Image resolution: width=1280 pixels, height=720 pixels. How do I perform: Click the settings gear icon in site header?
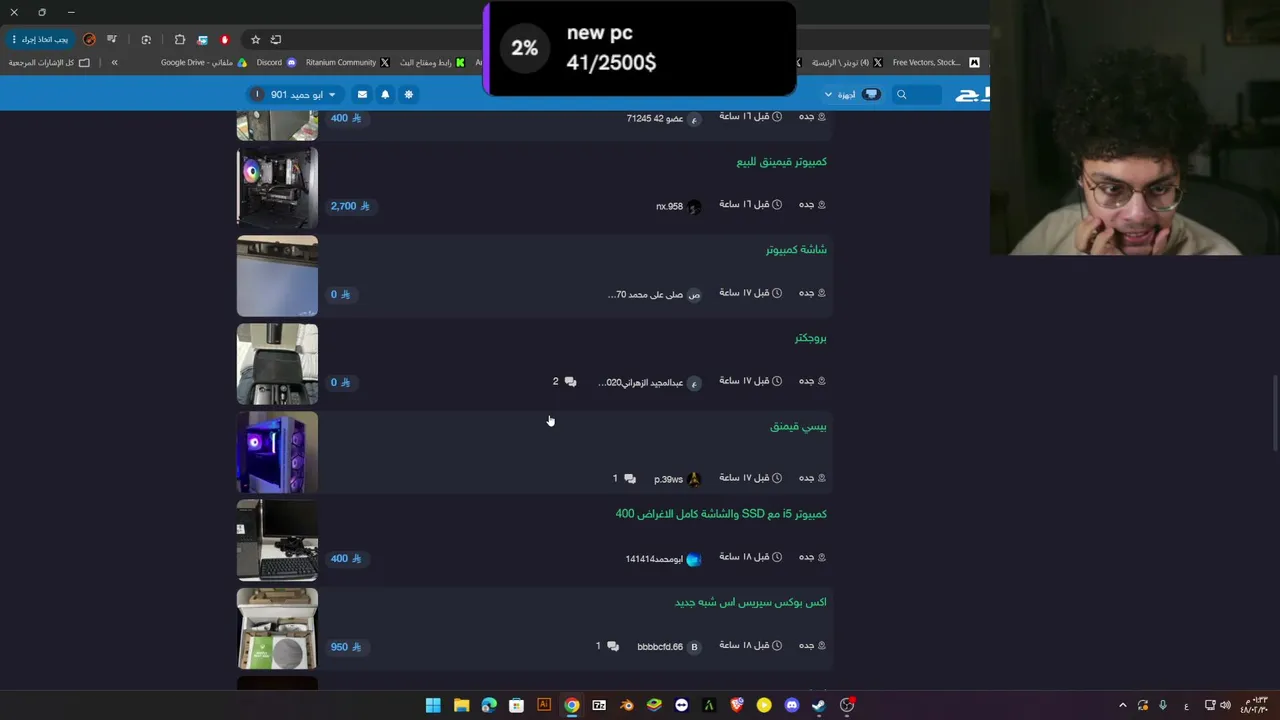408,94
